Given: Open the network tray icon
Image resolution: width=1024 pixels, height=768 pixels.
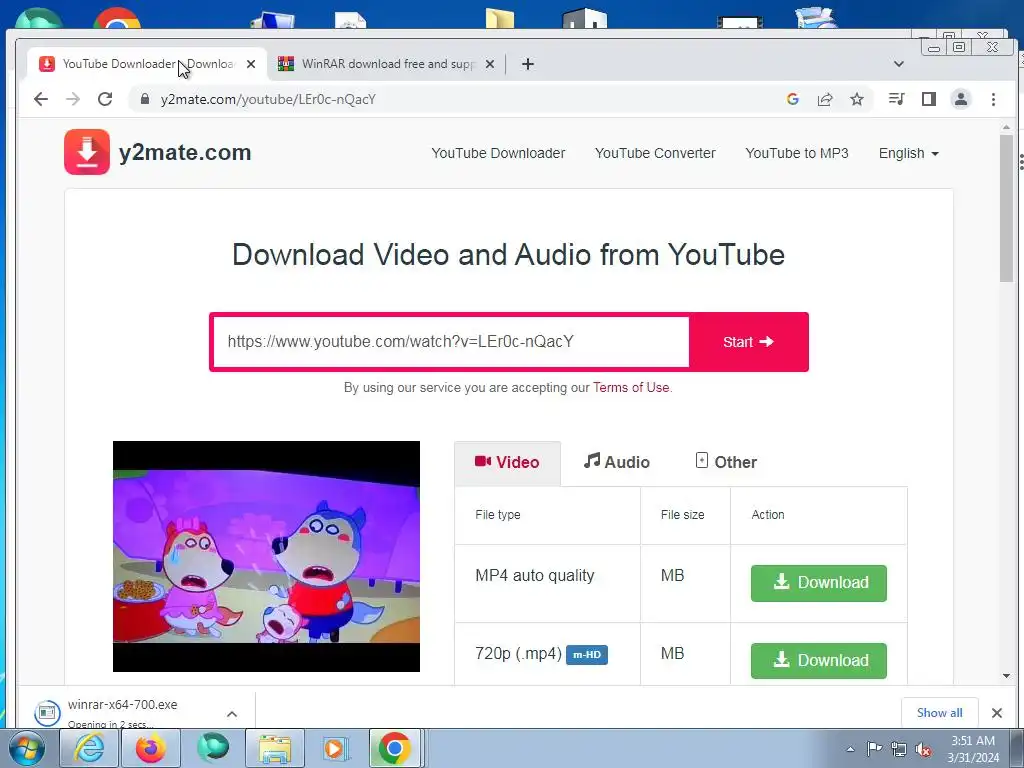Looking at the screenshot, I should tap(899, 749).
